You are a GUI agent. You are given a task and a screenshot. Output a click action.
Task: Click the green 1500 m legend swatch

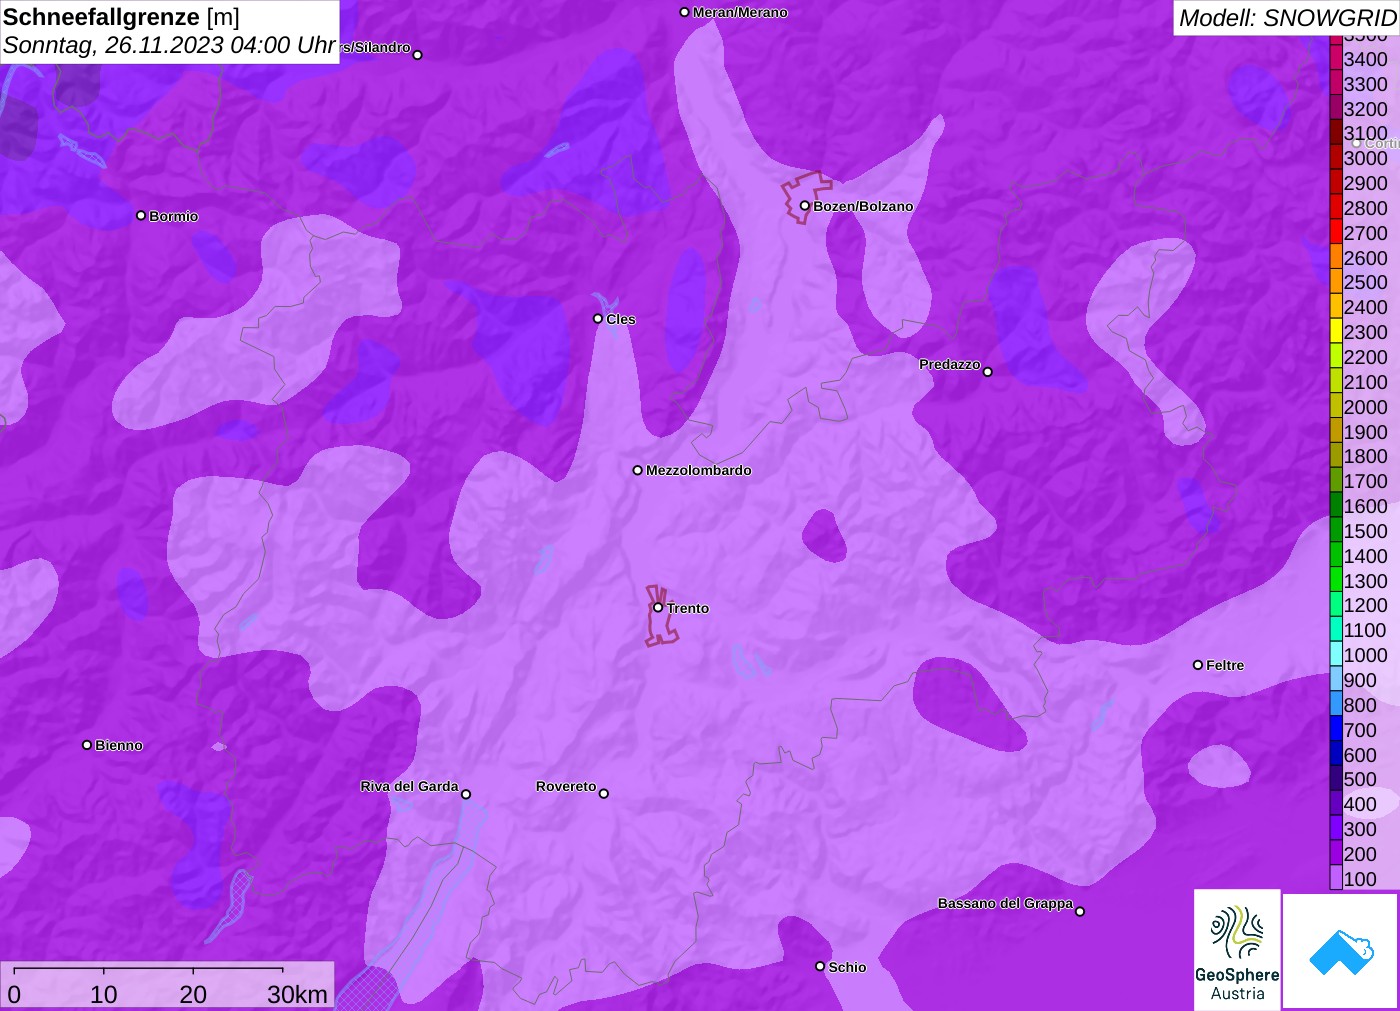coord(1336,530)
